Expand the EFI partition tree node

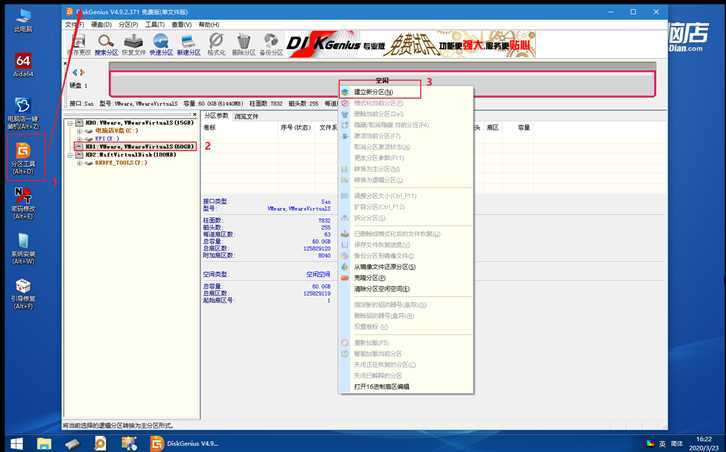[79, 139]
